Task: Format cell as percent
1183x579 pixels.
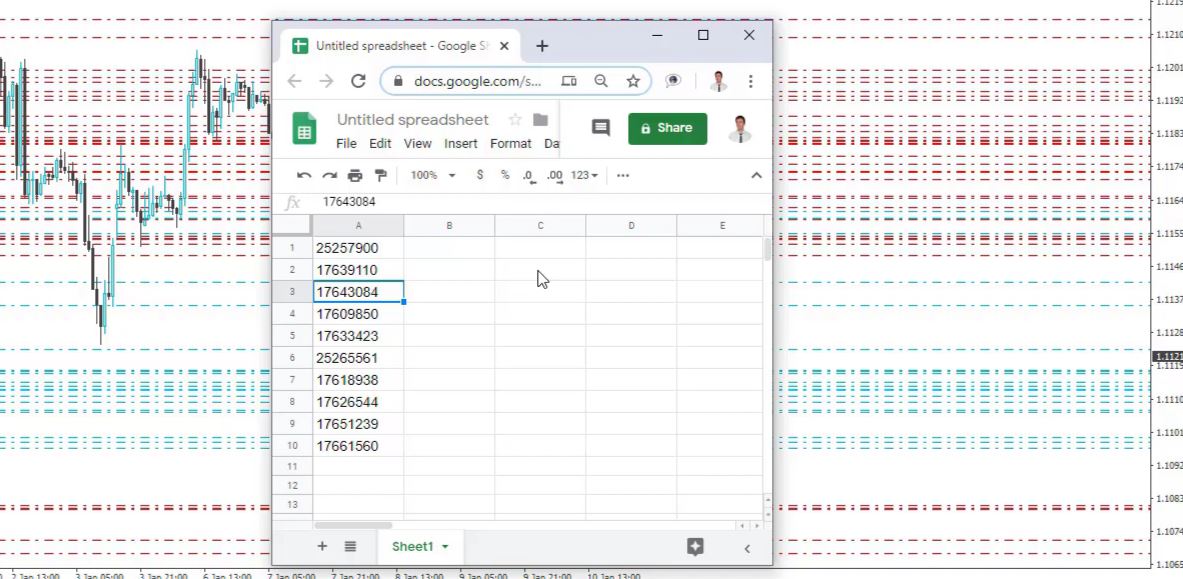Action: click(503, 175)
